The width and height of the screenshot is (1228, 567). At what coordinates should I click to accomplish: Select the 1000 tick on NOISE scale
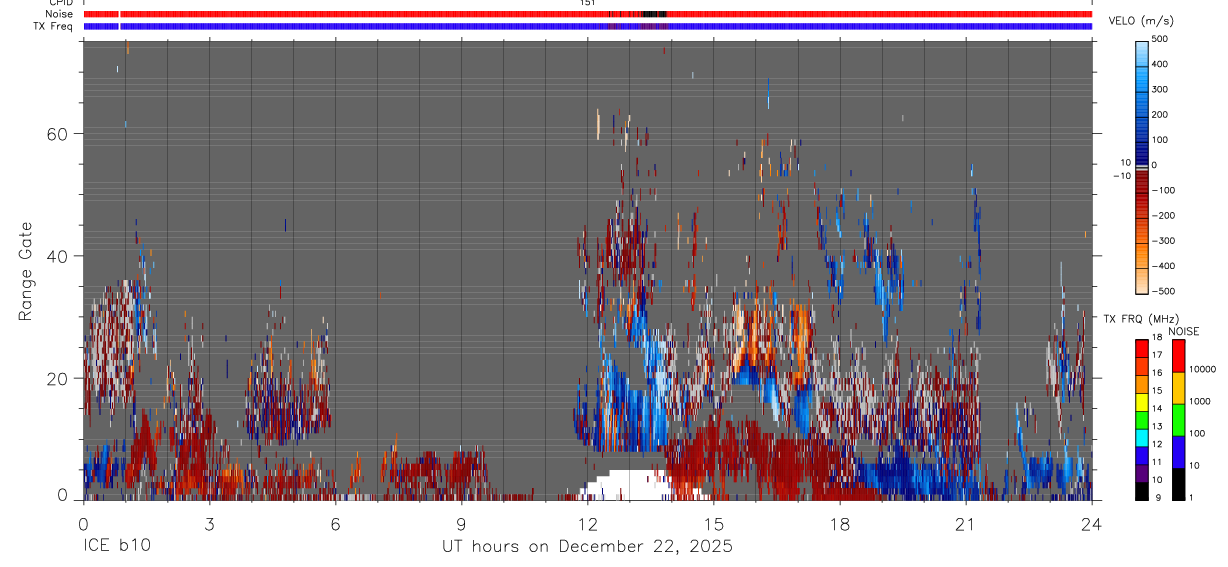(x=1199, y=401)
